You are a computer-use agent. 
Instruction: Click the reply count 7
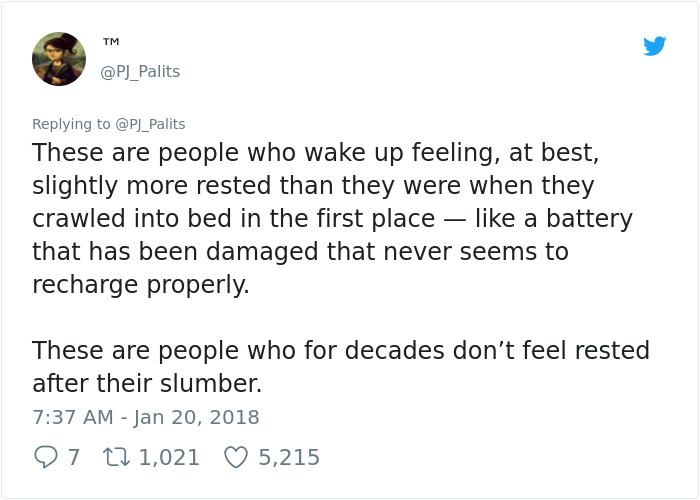click(x=73, y=457)
